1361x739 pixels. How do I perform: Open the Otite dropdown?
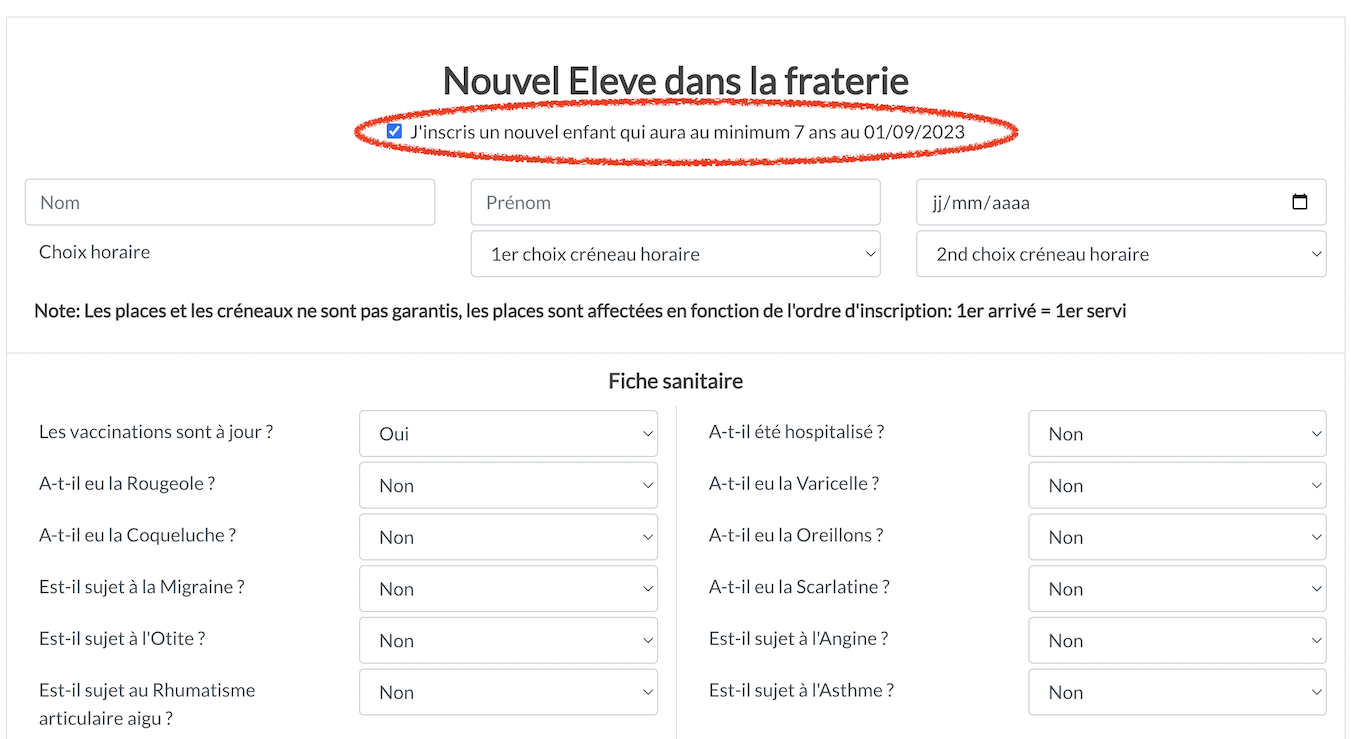(x=508, y=641)
